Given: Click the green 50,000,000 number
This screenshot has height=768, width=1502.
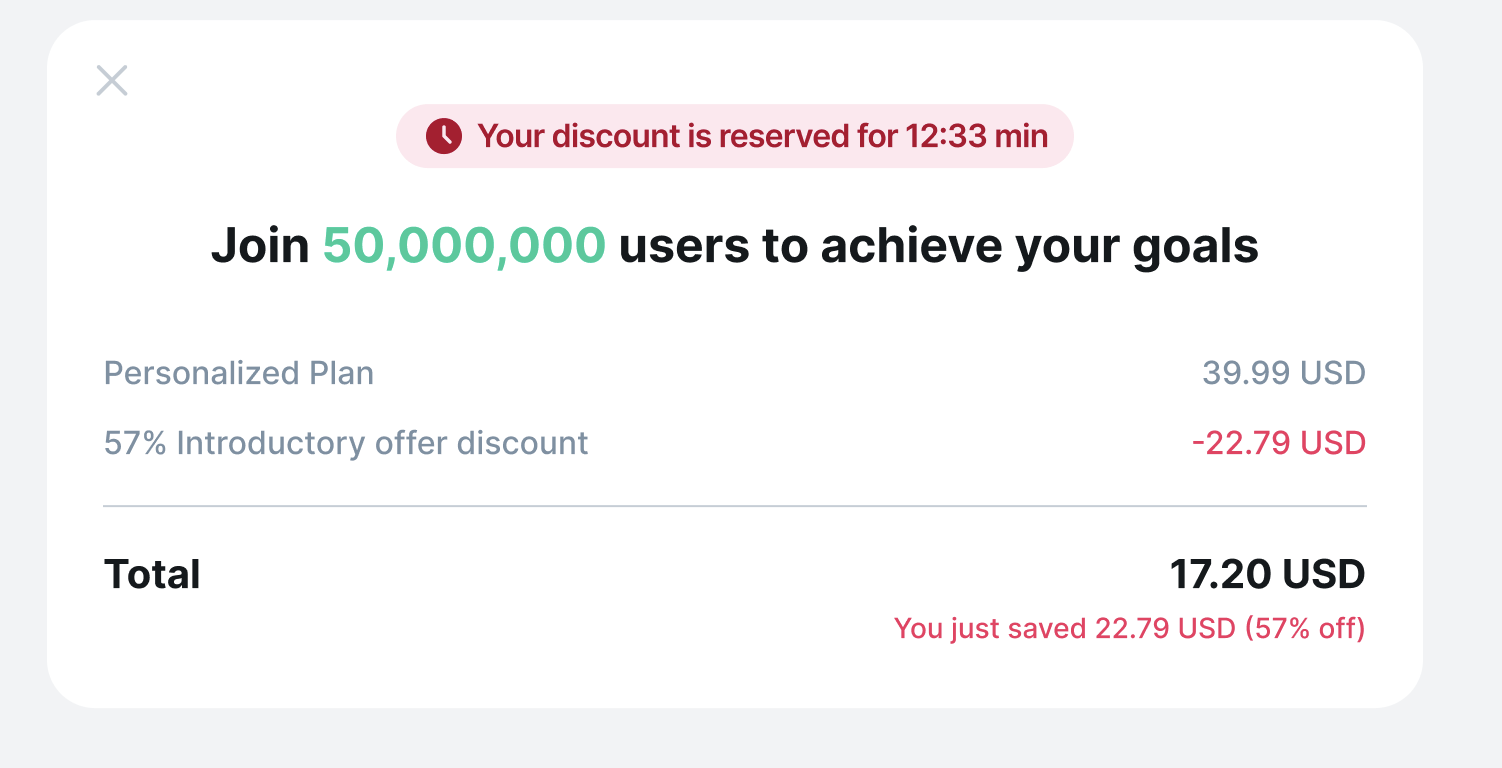Looking at the screenshot, I should 464,246.
